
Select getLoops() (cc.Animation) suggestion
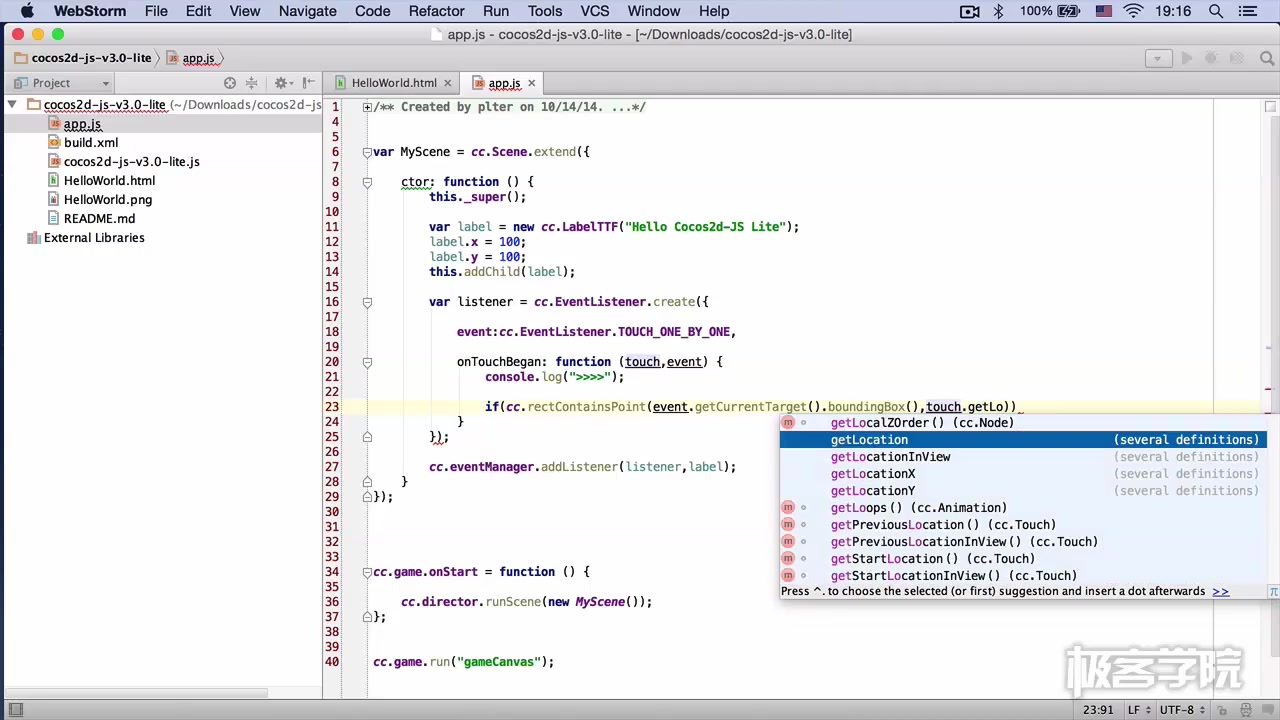pyautogui.click(x=1023, y=508)
